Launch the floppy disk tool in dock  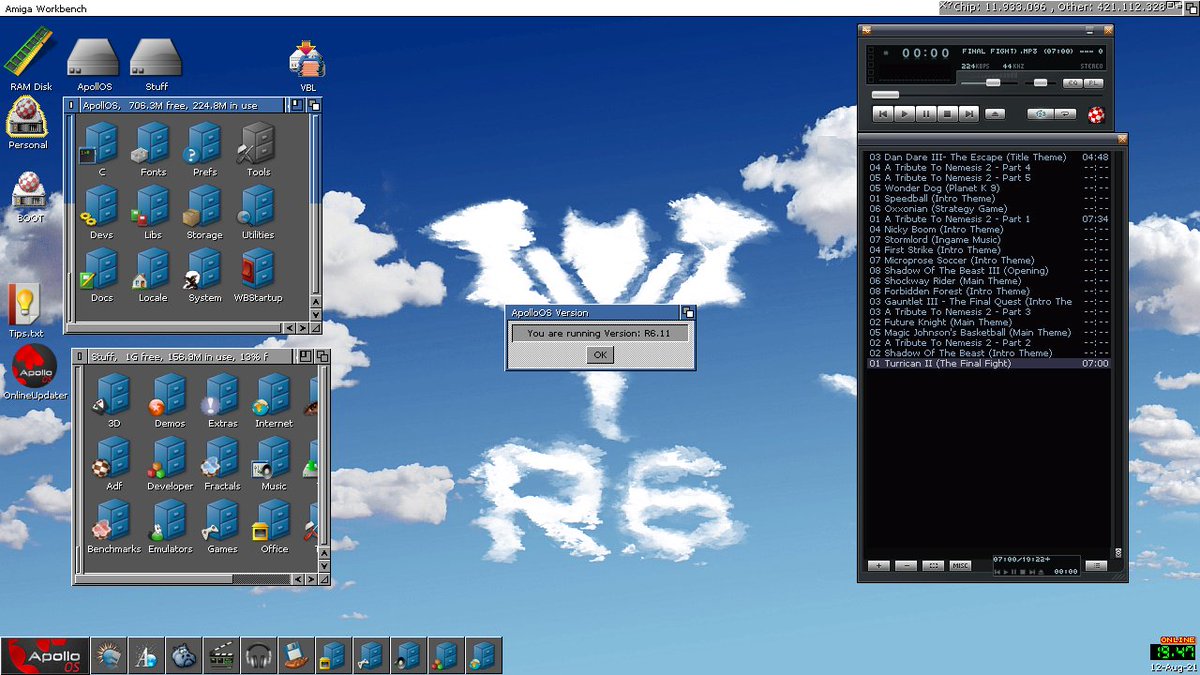[x=296, y=656]
